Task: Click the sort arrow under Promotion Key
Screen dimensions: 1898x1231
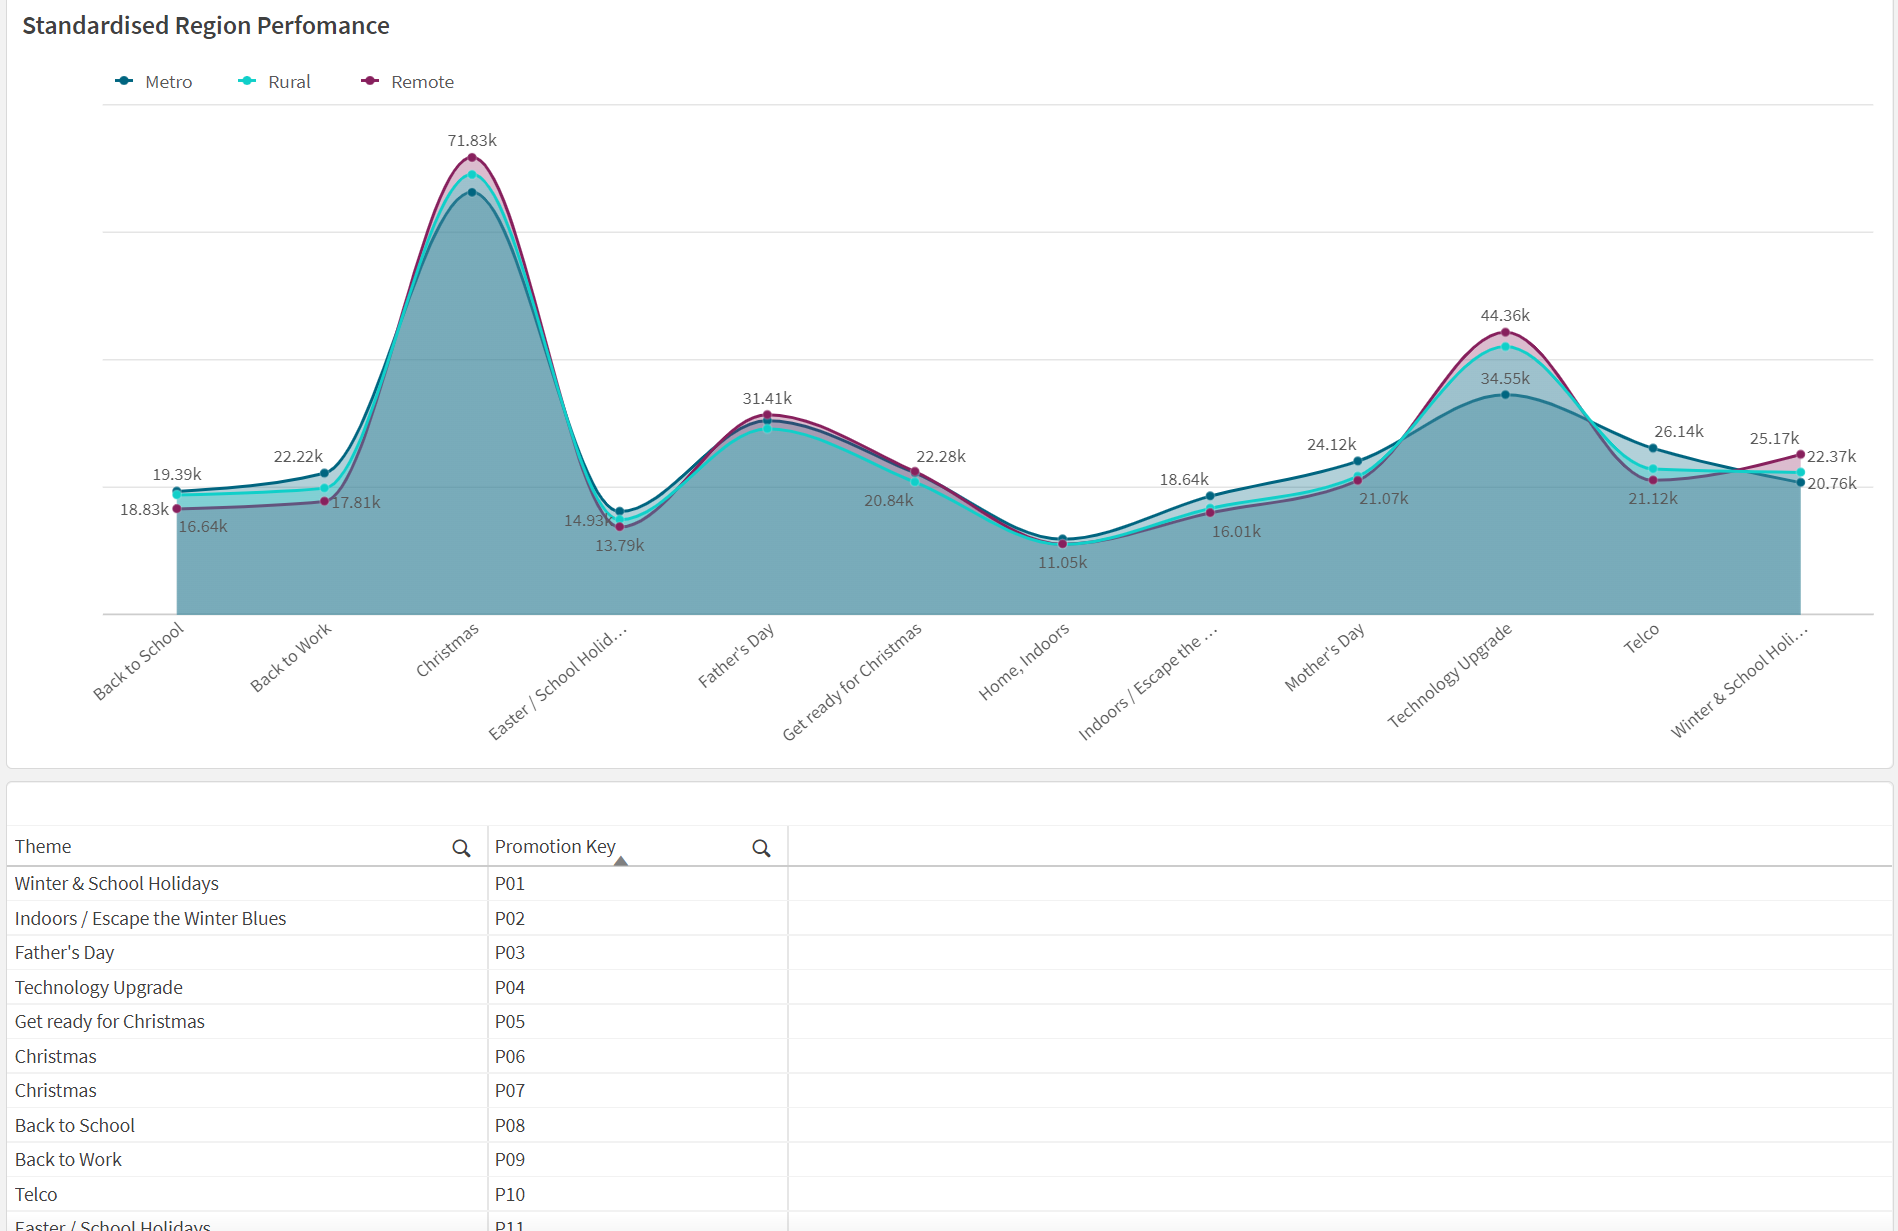Action: [x=621, y=861]
